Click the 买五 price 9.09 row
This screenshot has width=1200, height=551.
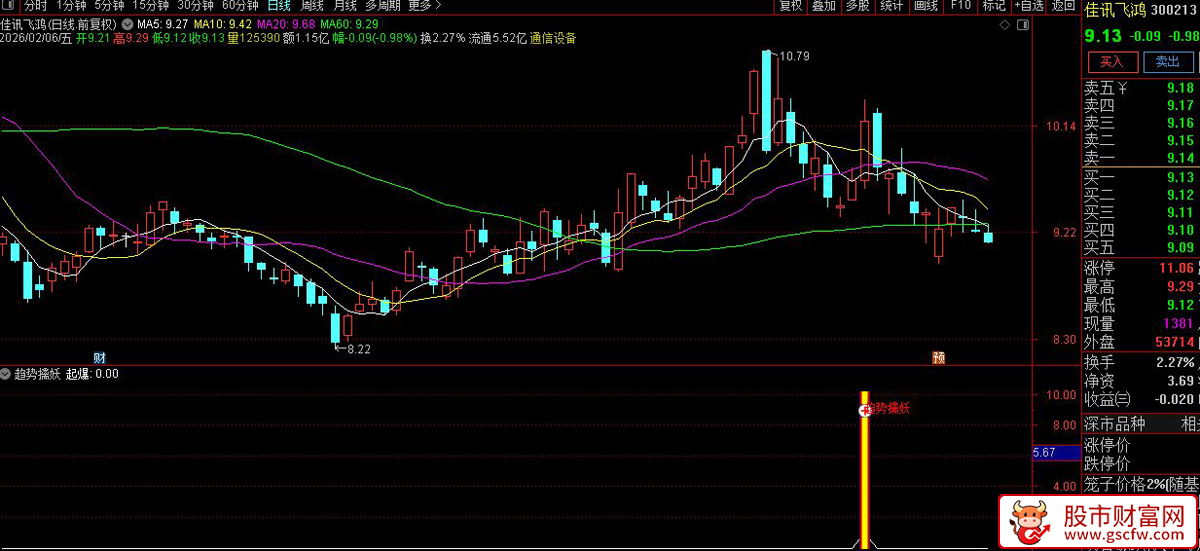coord(1141,247)
